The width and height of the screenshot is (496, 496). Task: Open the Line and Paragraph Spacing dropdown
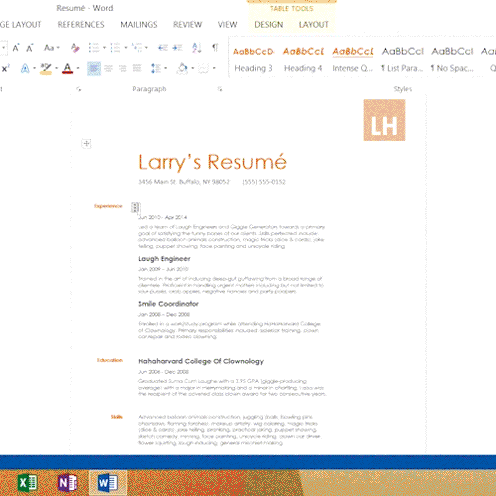(x=159, y=68)
